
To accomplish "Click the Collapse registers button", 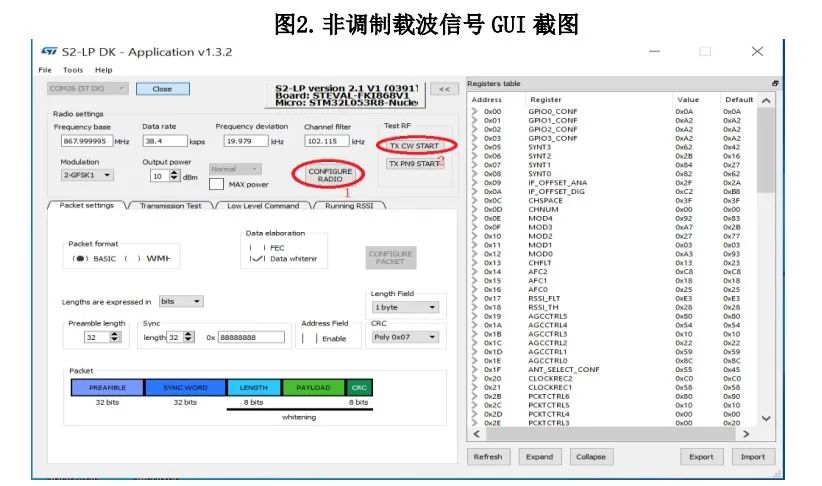I will pos(591,457).
